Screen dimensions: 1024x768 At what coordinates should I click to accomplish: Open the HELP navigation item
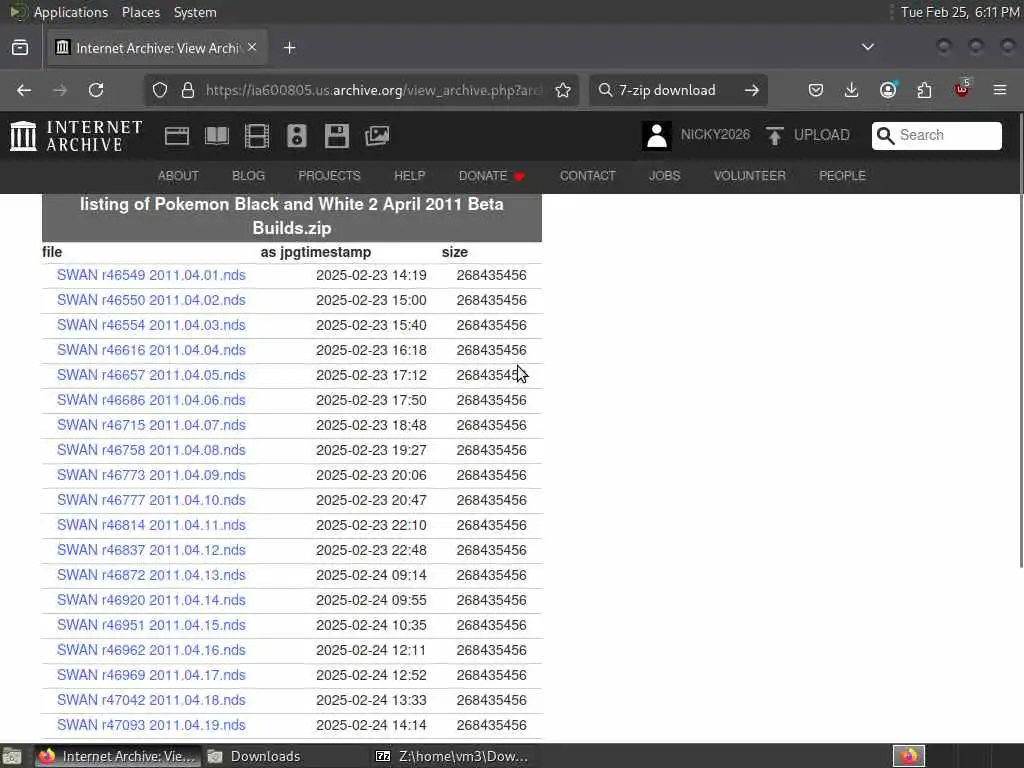[409, 176]
